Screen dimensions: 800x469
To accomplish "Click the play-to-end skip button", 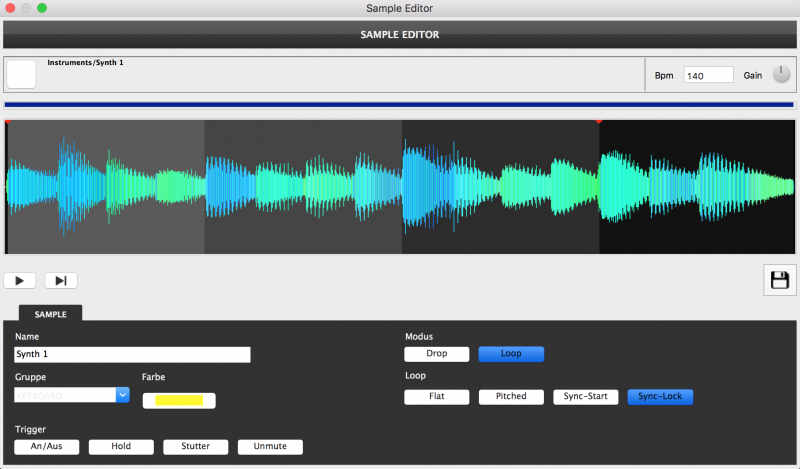I will click(60, 281).
